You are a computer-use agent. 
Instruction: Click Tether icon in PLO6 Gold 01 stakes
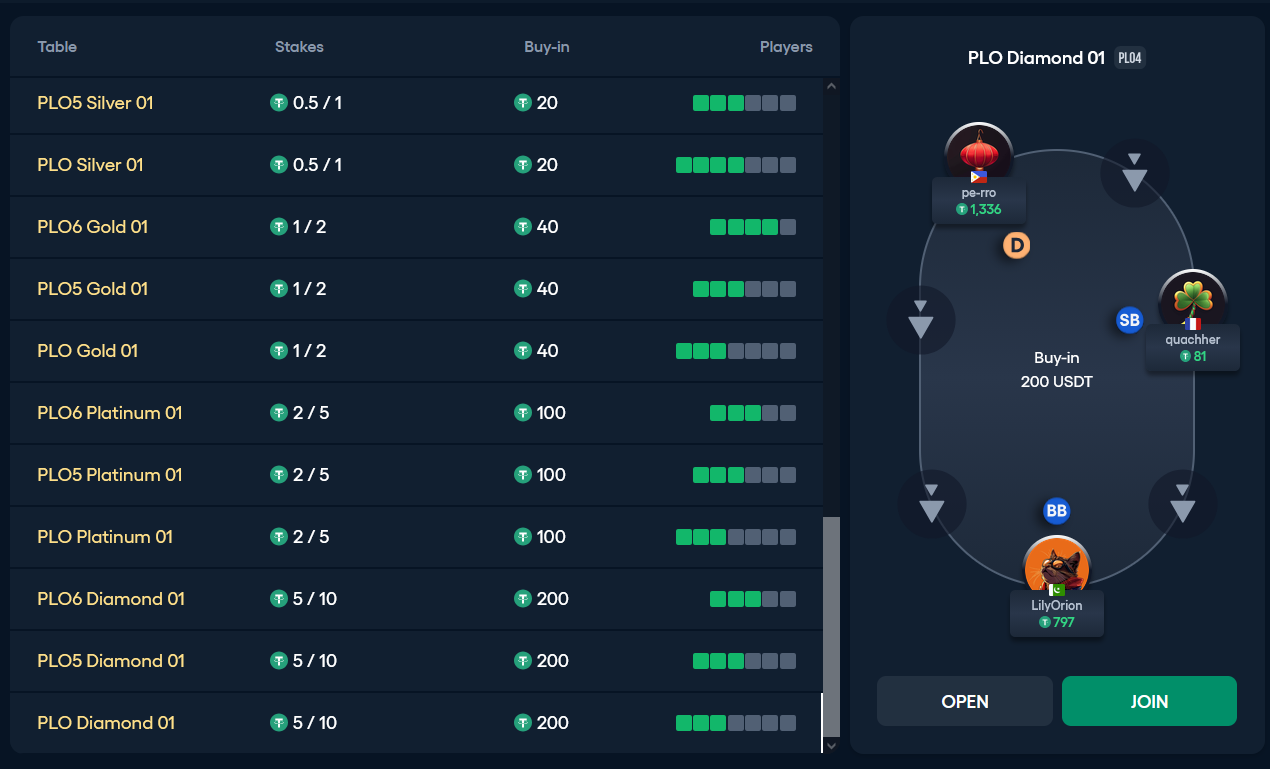coord(279,227)
